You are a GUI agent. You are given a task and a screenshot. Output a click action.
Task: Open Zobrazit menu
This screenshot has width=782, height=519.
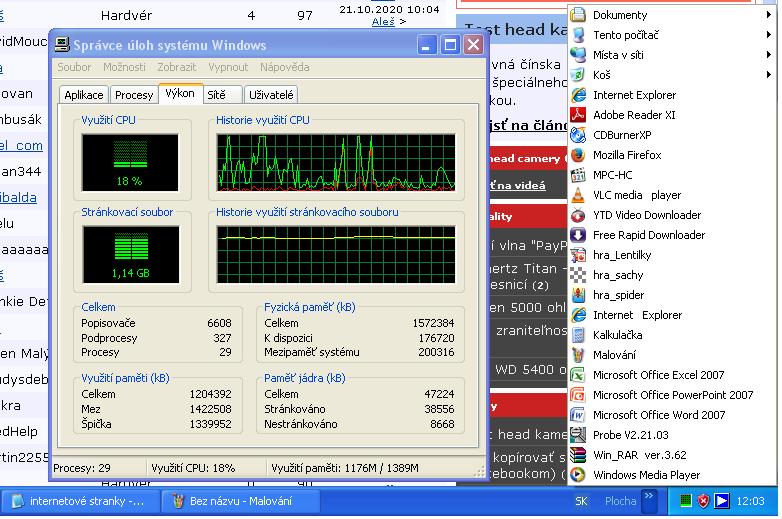click(x=177, y=67)
